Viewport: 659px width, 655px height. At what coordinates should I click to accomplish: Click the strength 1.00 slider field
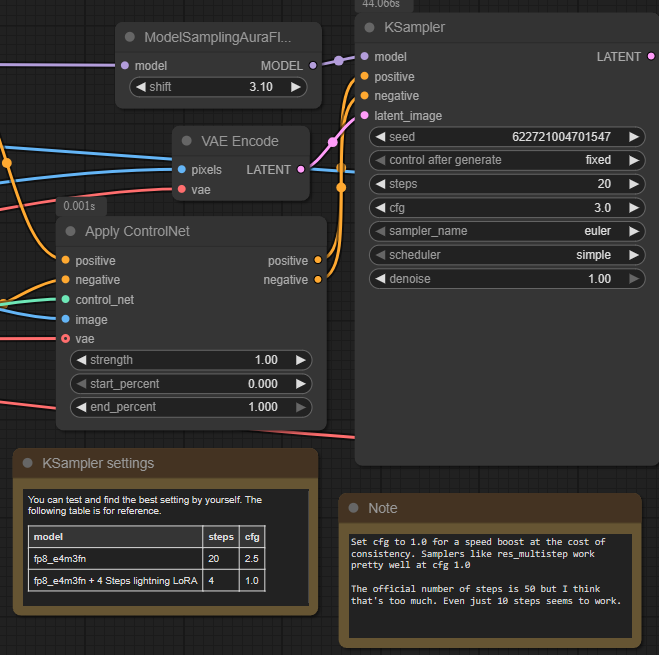coord(191,360)
